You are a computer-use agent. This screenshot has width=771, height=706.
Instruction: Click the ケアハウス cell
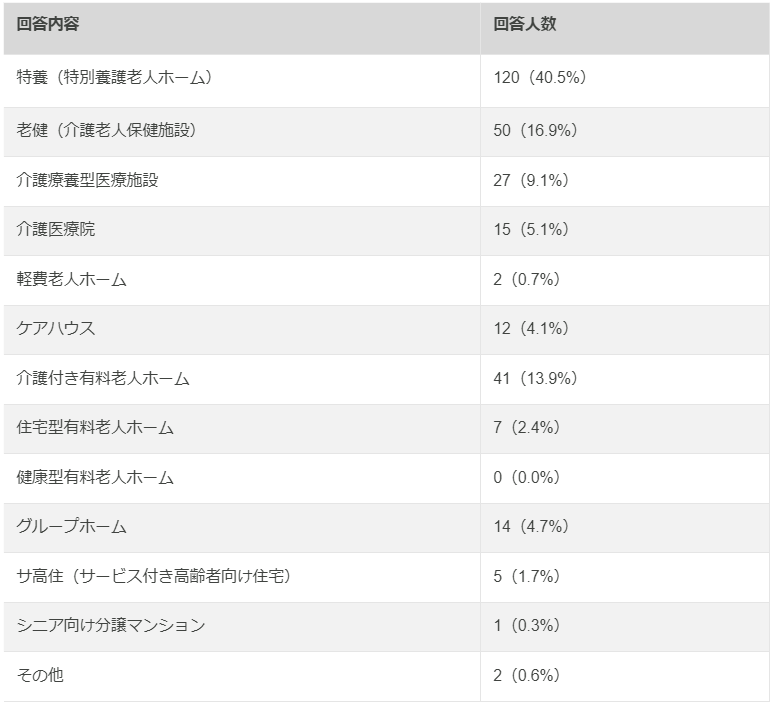57,329
